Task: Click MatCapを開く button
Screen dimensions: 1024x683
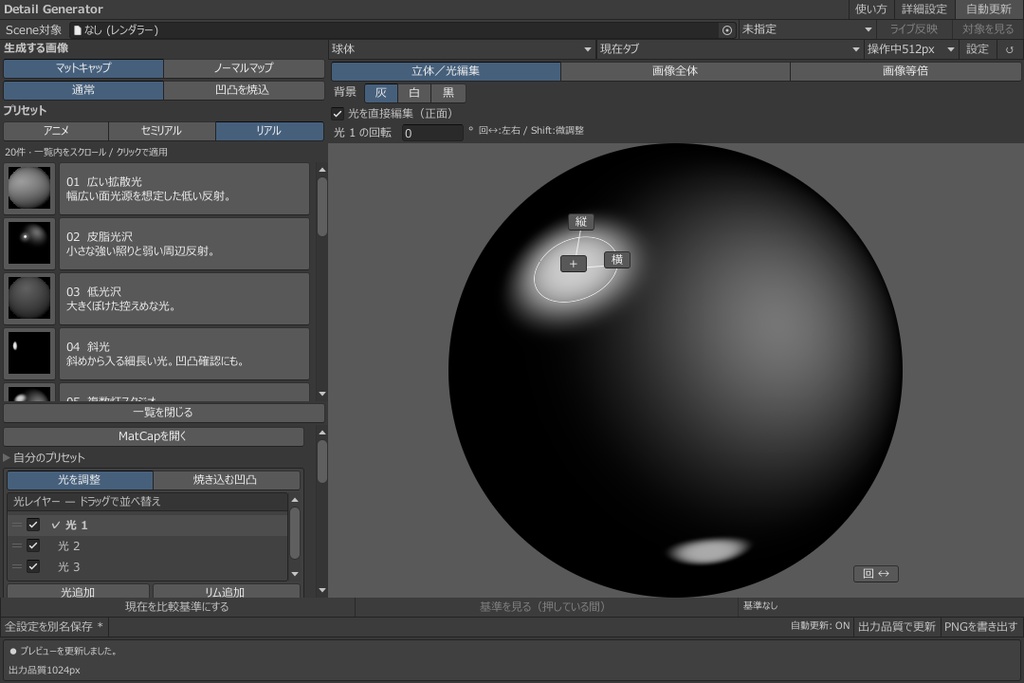Action: (x=153, y=436)
